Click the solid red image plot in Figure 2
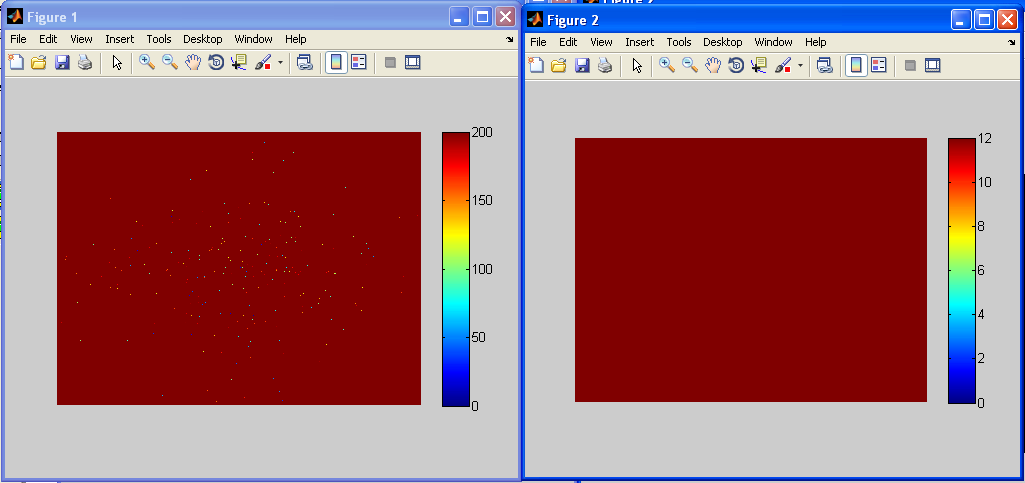 point(751,270)
